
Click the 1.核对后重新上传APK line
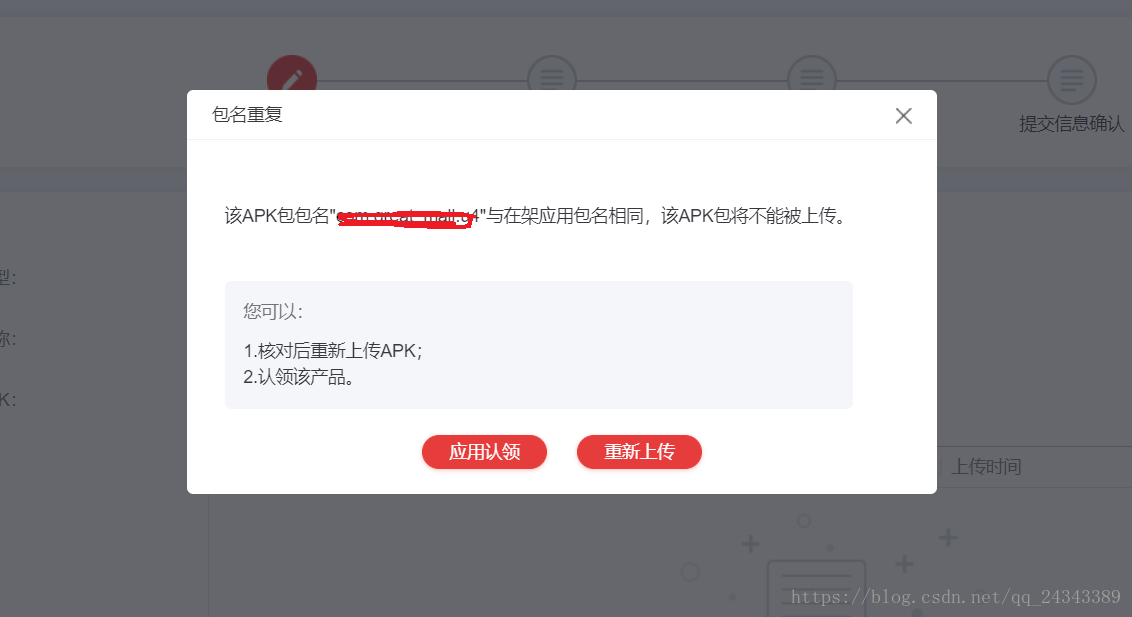click(333, 351)
